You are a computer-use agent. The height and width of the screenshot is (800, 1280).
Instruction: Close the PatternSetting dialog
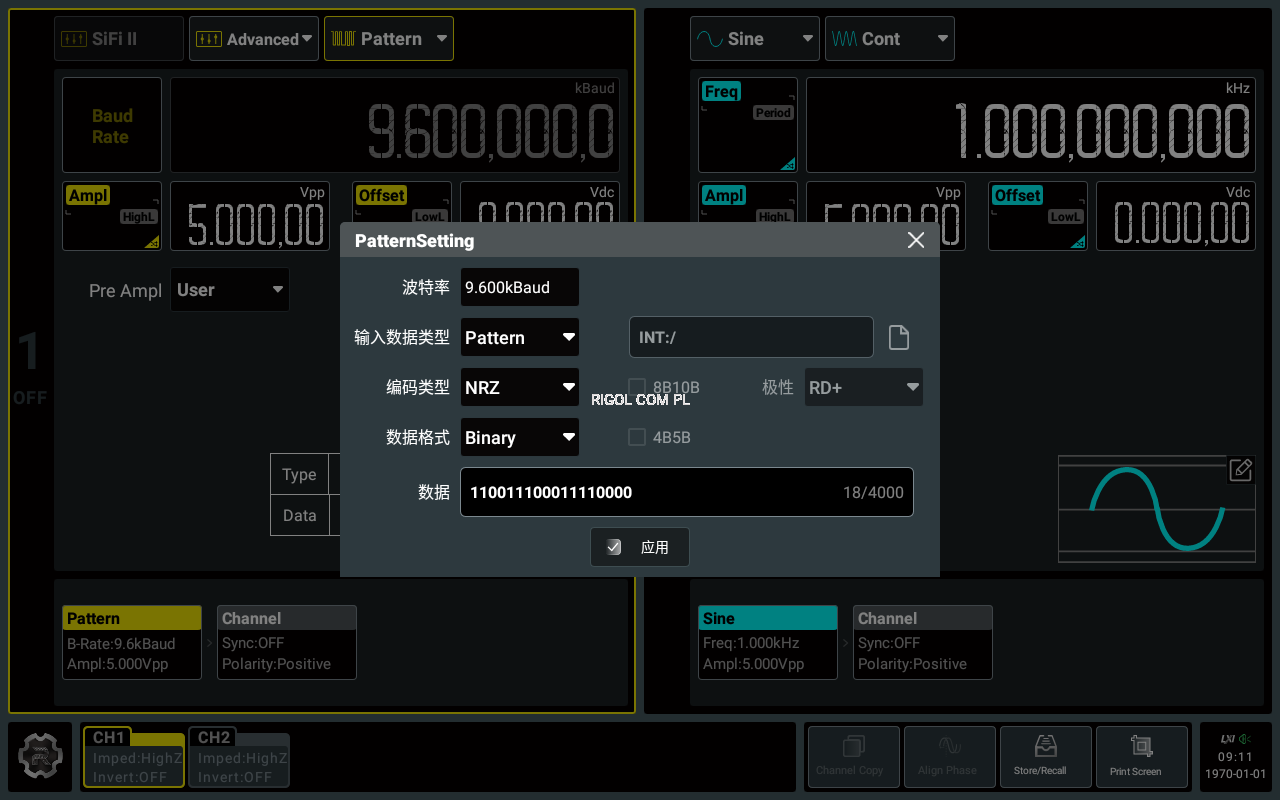click(x=915, y=241)
